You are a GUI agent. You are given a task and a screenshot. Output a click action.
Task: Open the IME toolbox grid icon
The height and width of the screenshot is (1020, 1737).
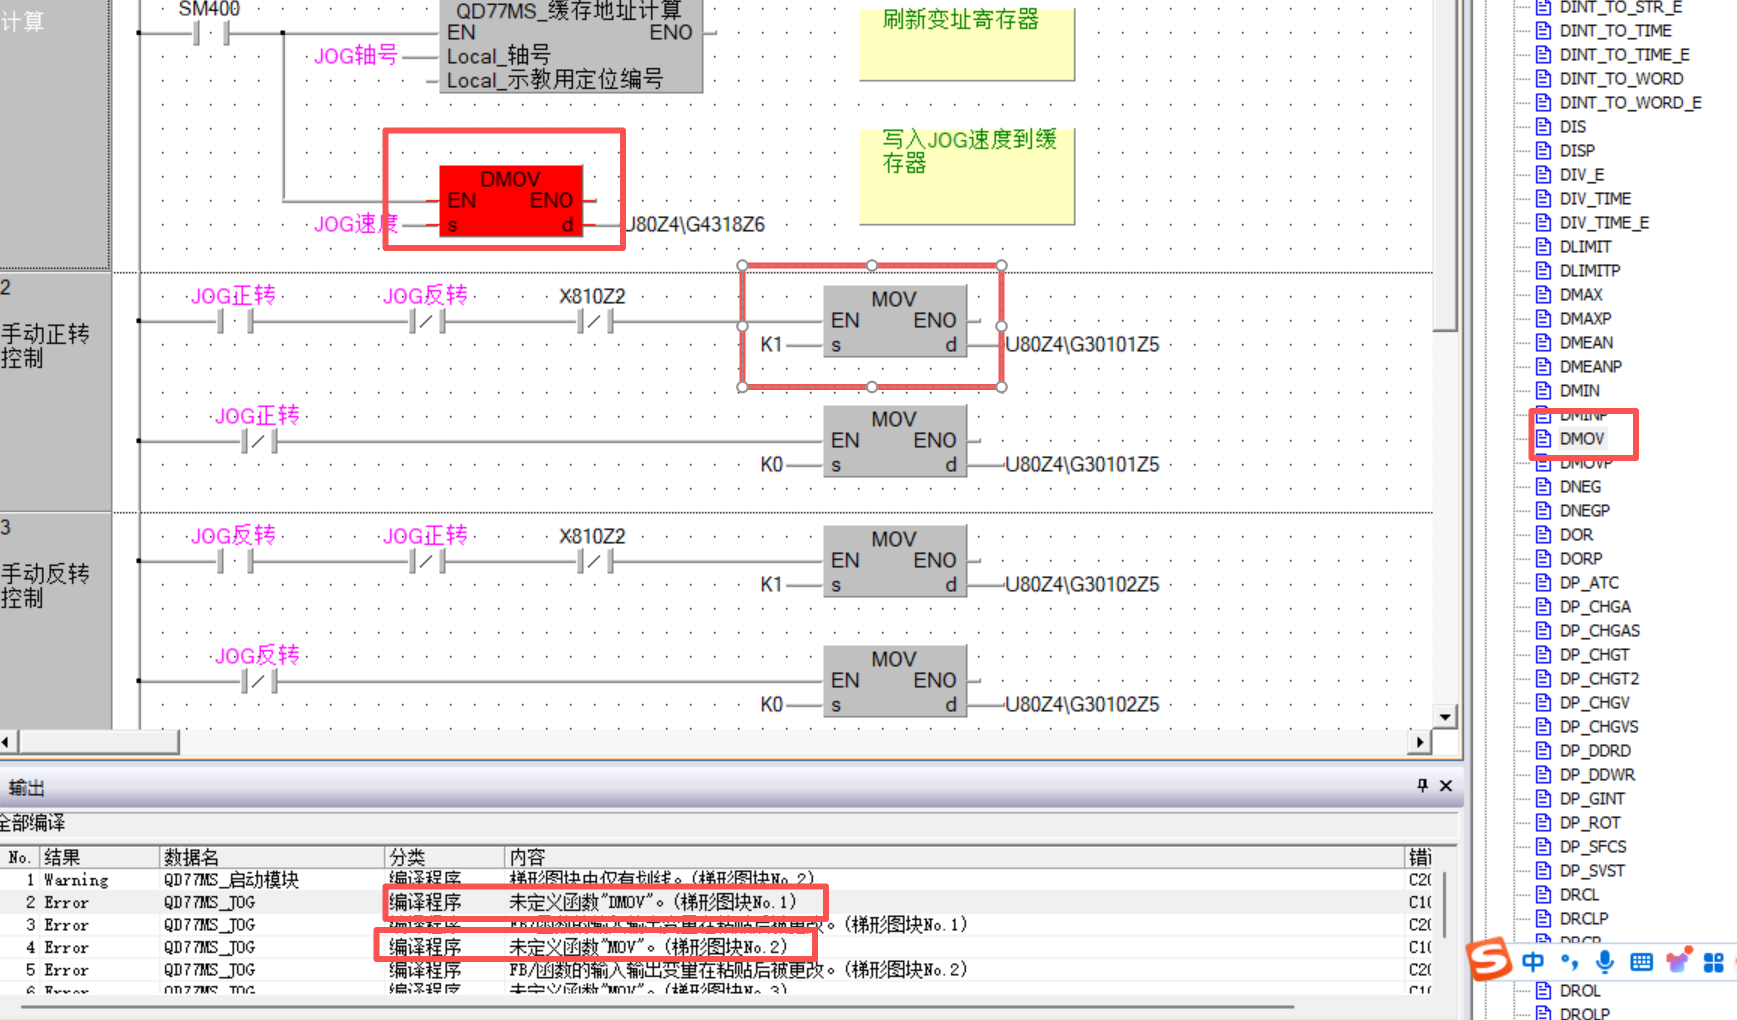tap(1714, 962)
